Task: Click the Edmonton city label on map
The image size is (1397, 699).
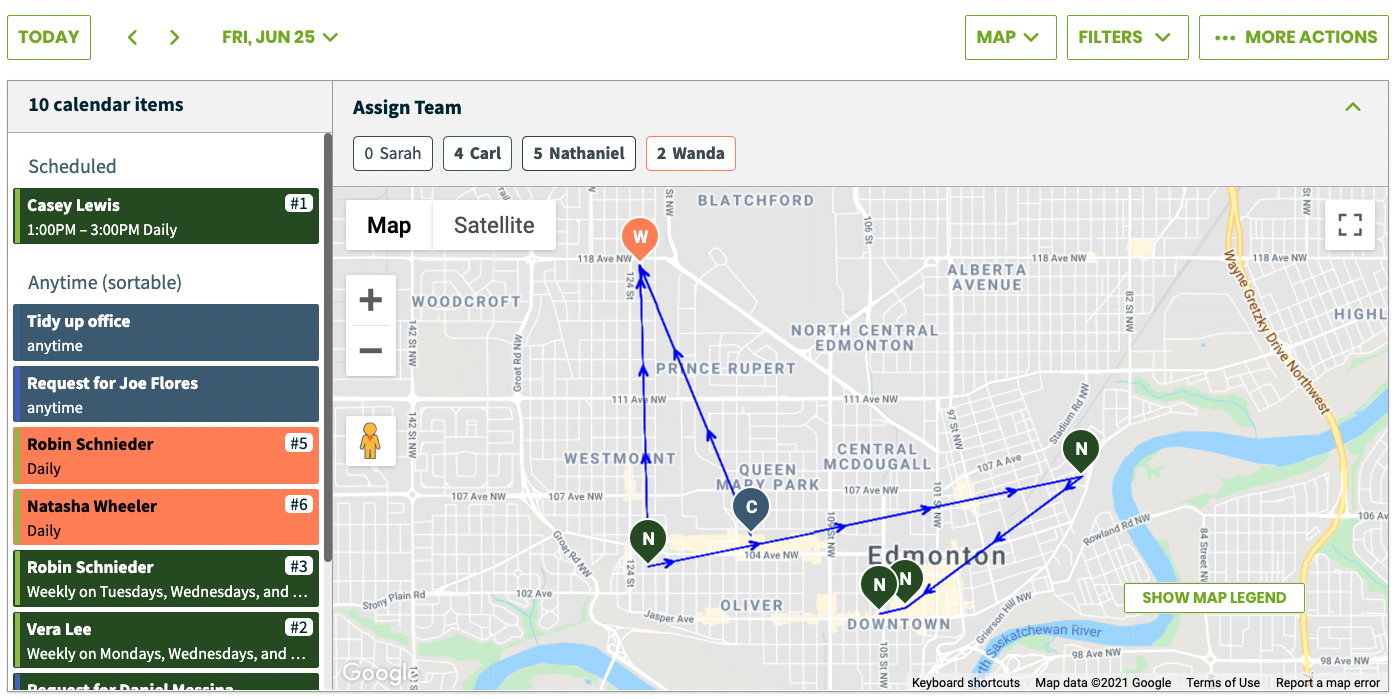Action: point(937,555)
